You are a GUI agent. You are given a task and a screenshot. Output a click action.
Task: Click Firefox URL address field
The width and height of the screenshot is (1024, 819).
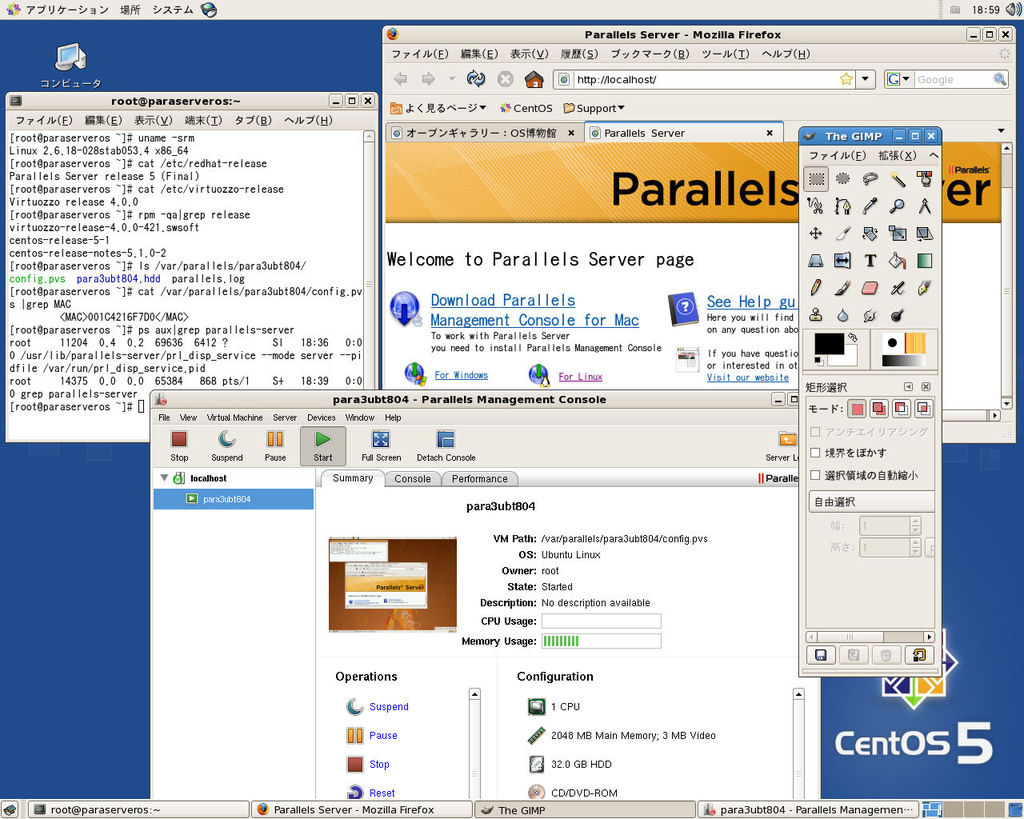click(x=707, y=79)
